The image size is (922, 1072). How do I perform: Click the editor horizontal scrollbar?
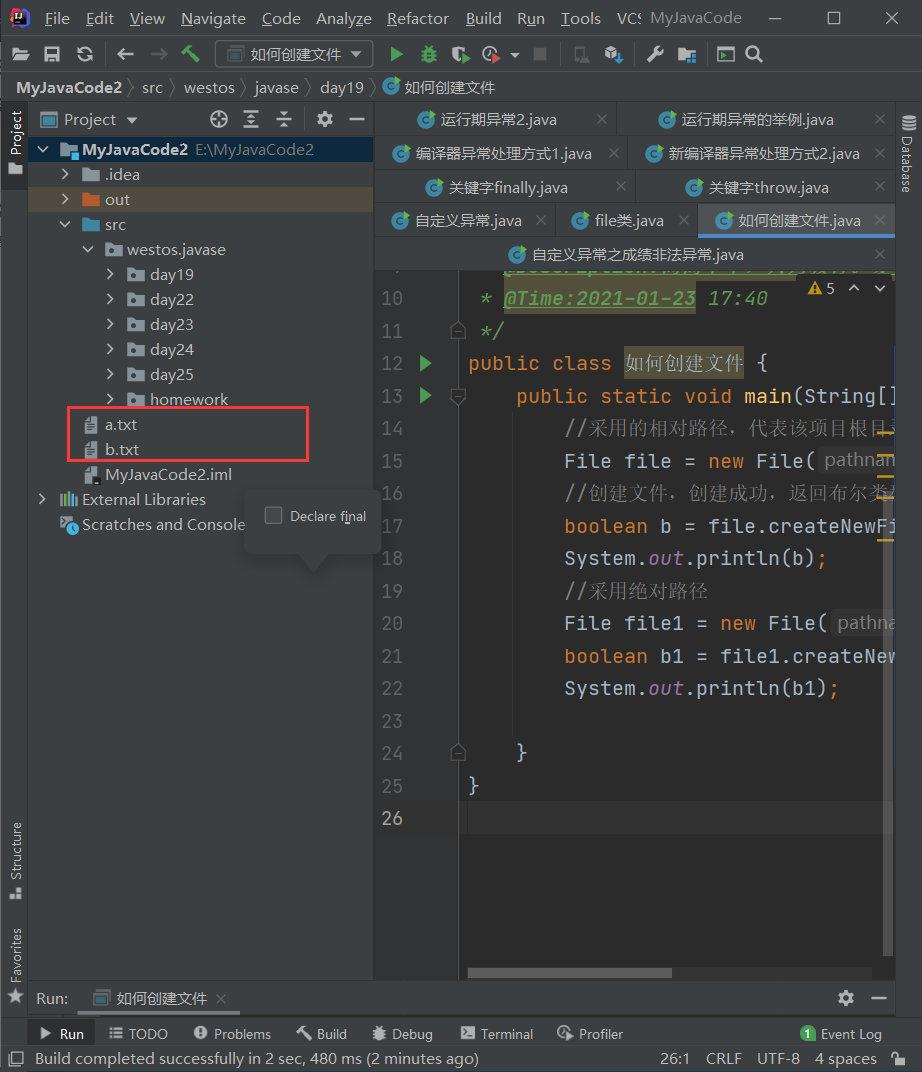point(569,972)
